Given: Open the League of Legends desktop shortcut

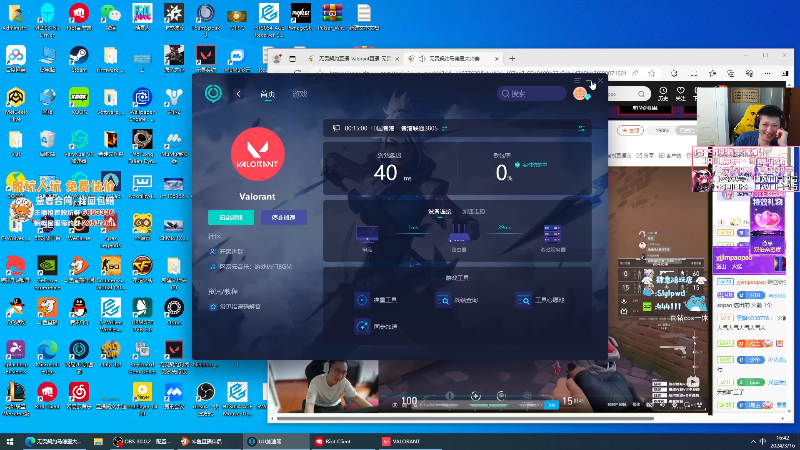Looking at the screenshot, I should (16, 398).
